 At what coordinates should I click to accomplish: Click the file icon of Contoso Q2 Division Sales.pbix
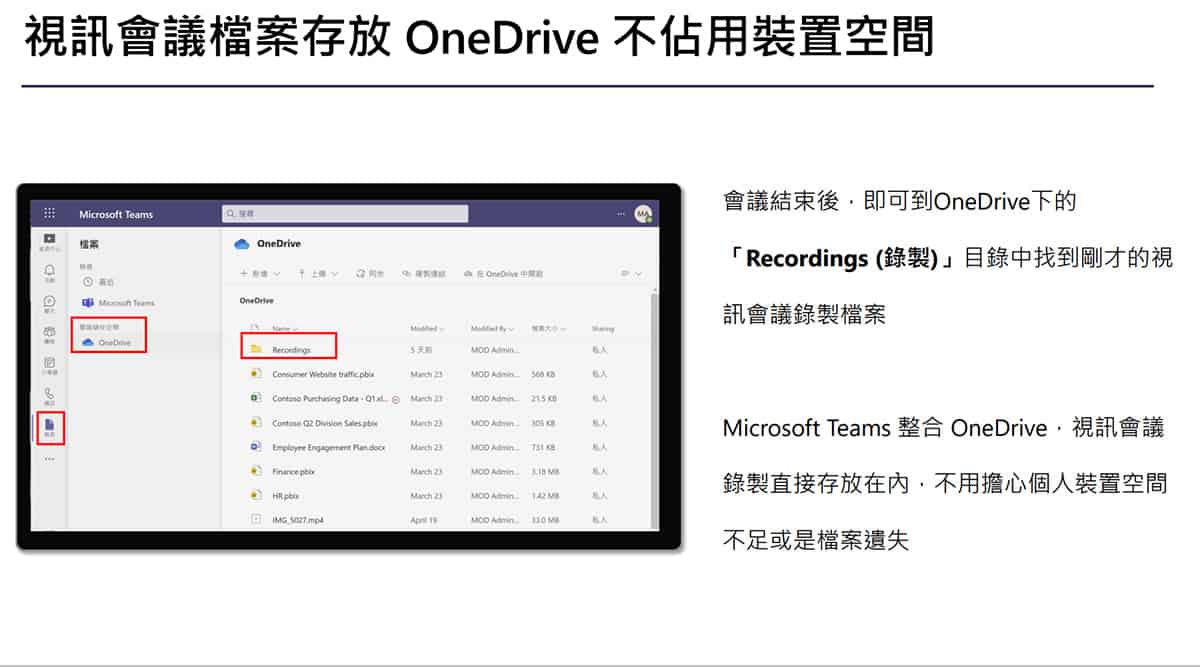tap(256, 422)
